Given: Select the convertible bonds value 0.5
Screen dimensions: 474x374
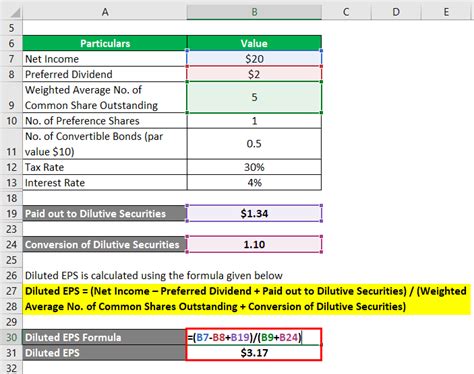Looking at the screenshot, I should 254,144.
